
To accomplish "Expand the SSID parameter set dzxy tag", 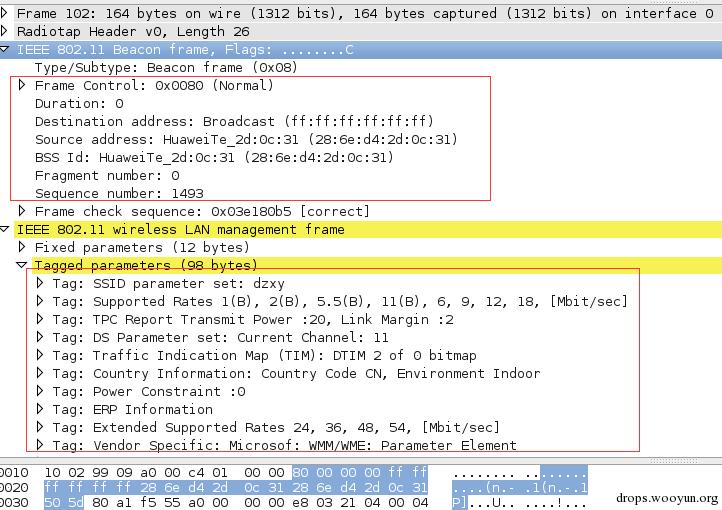I will (40, 283).
